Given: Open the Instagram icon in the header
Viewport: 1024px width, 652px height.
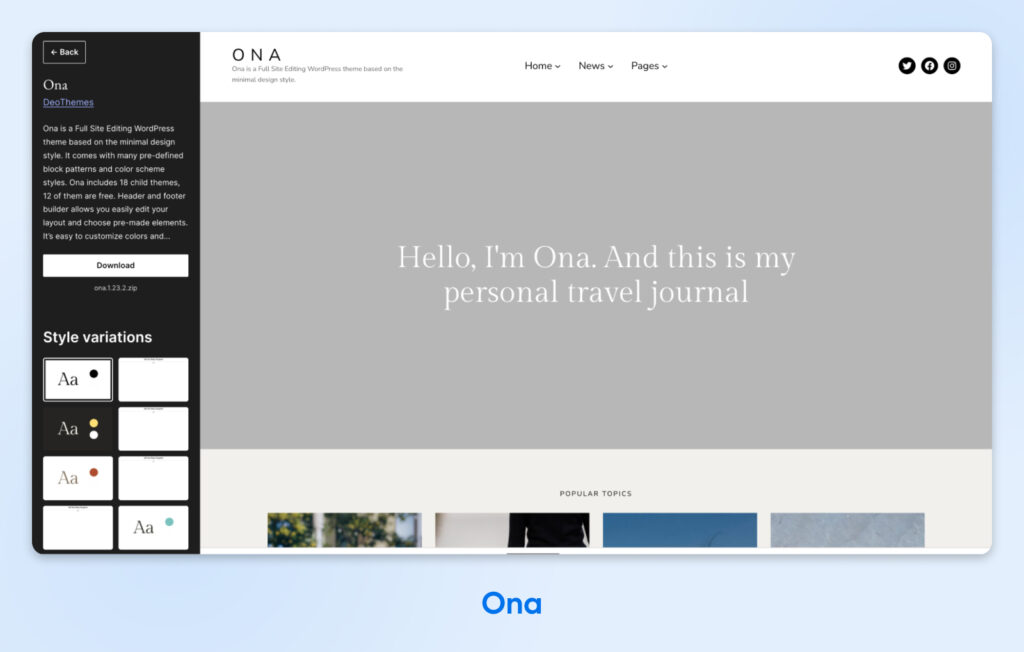Looking at the screenshot, I should pos(951,66).
